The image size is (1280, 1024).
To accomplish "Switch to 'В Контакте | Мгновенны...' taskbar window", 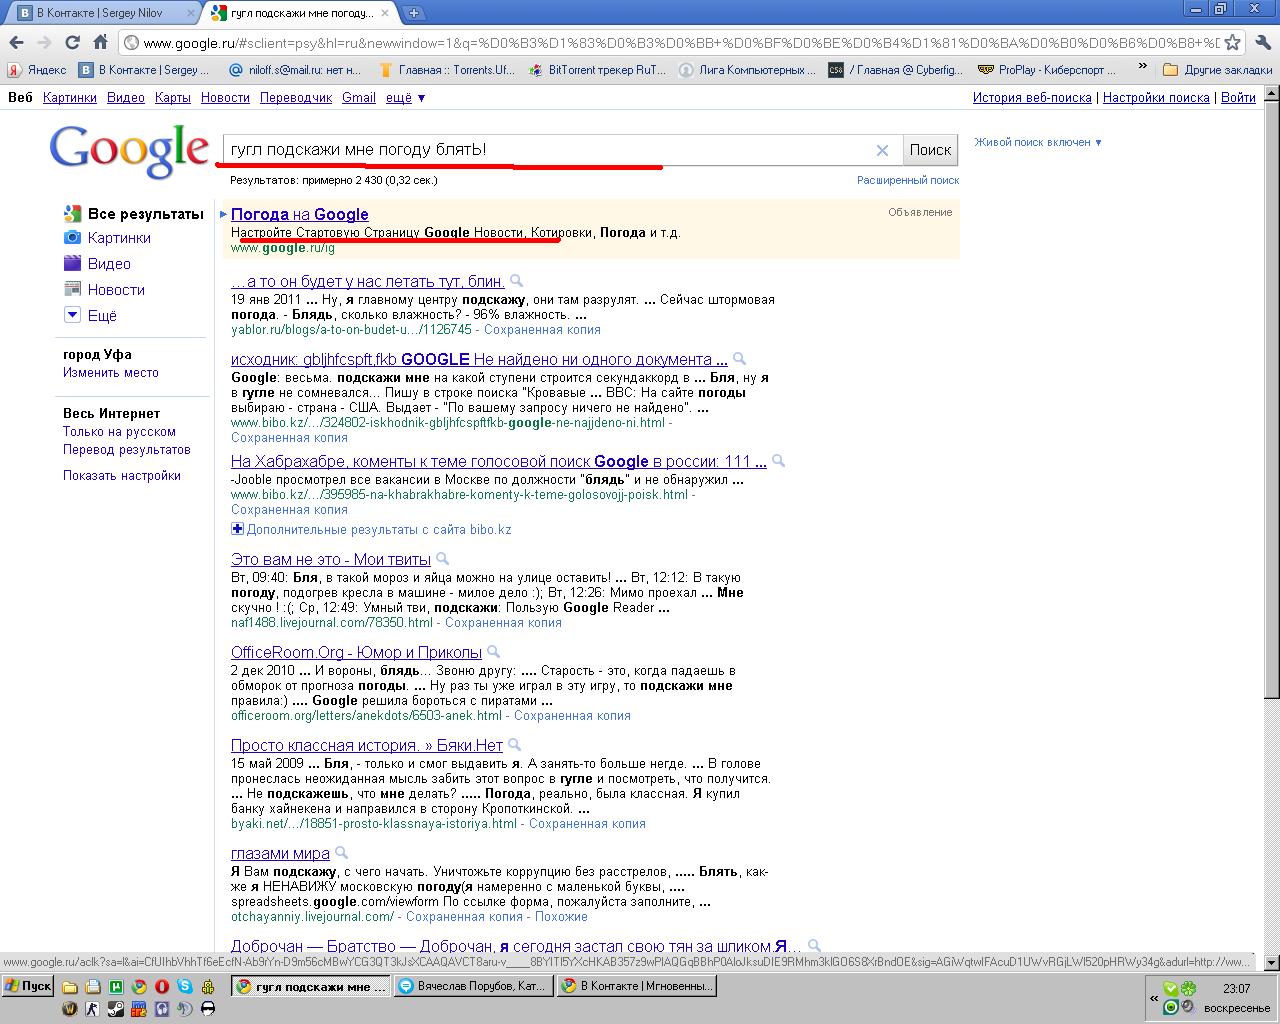I will pos(636,986).
